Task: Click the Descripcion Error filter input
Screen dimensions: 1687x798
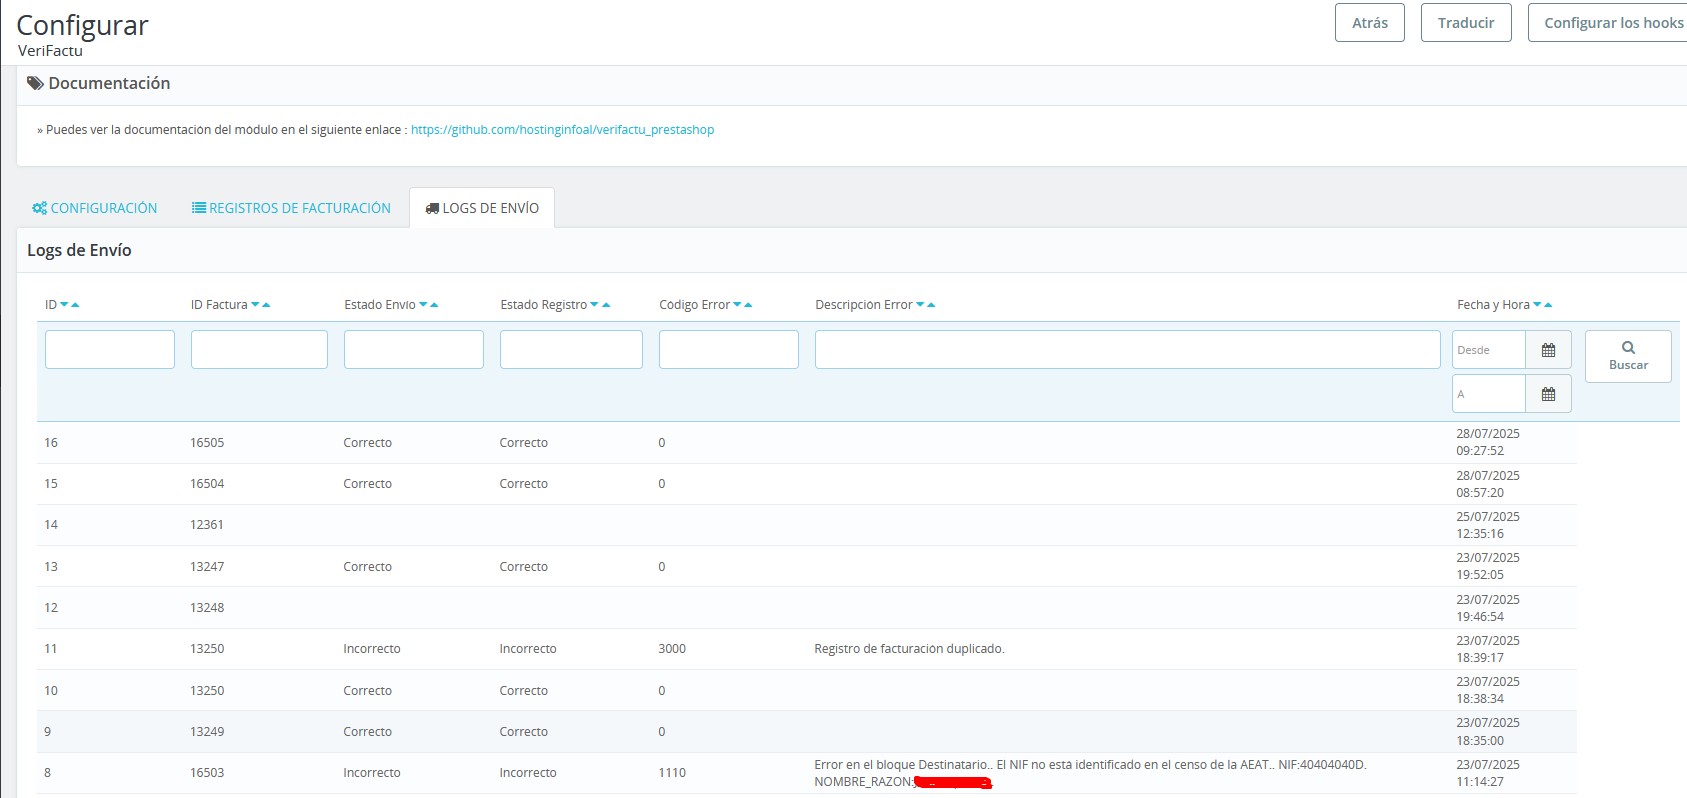Action: tap(1127, 350)
